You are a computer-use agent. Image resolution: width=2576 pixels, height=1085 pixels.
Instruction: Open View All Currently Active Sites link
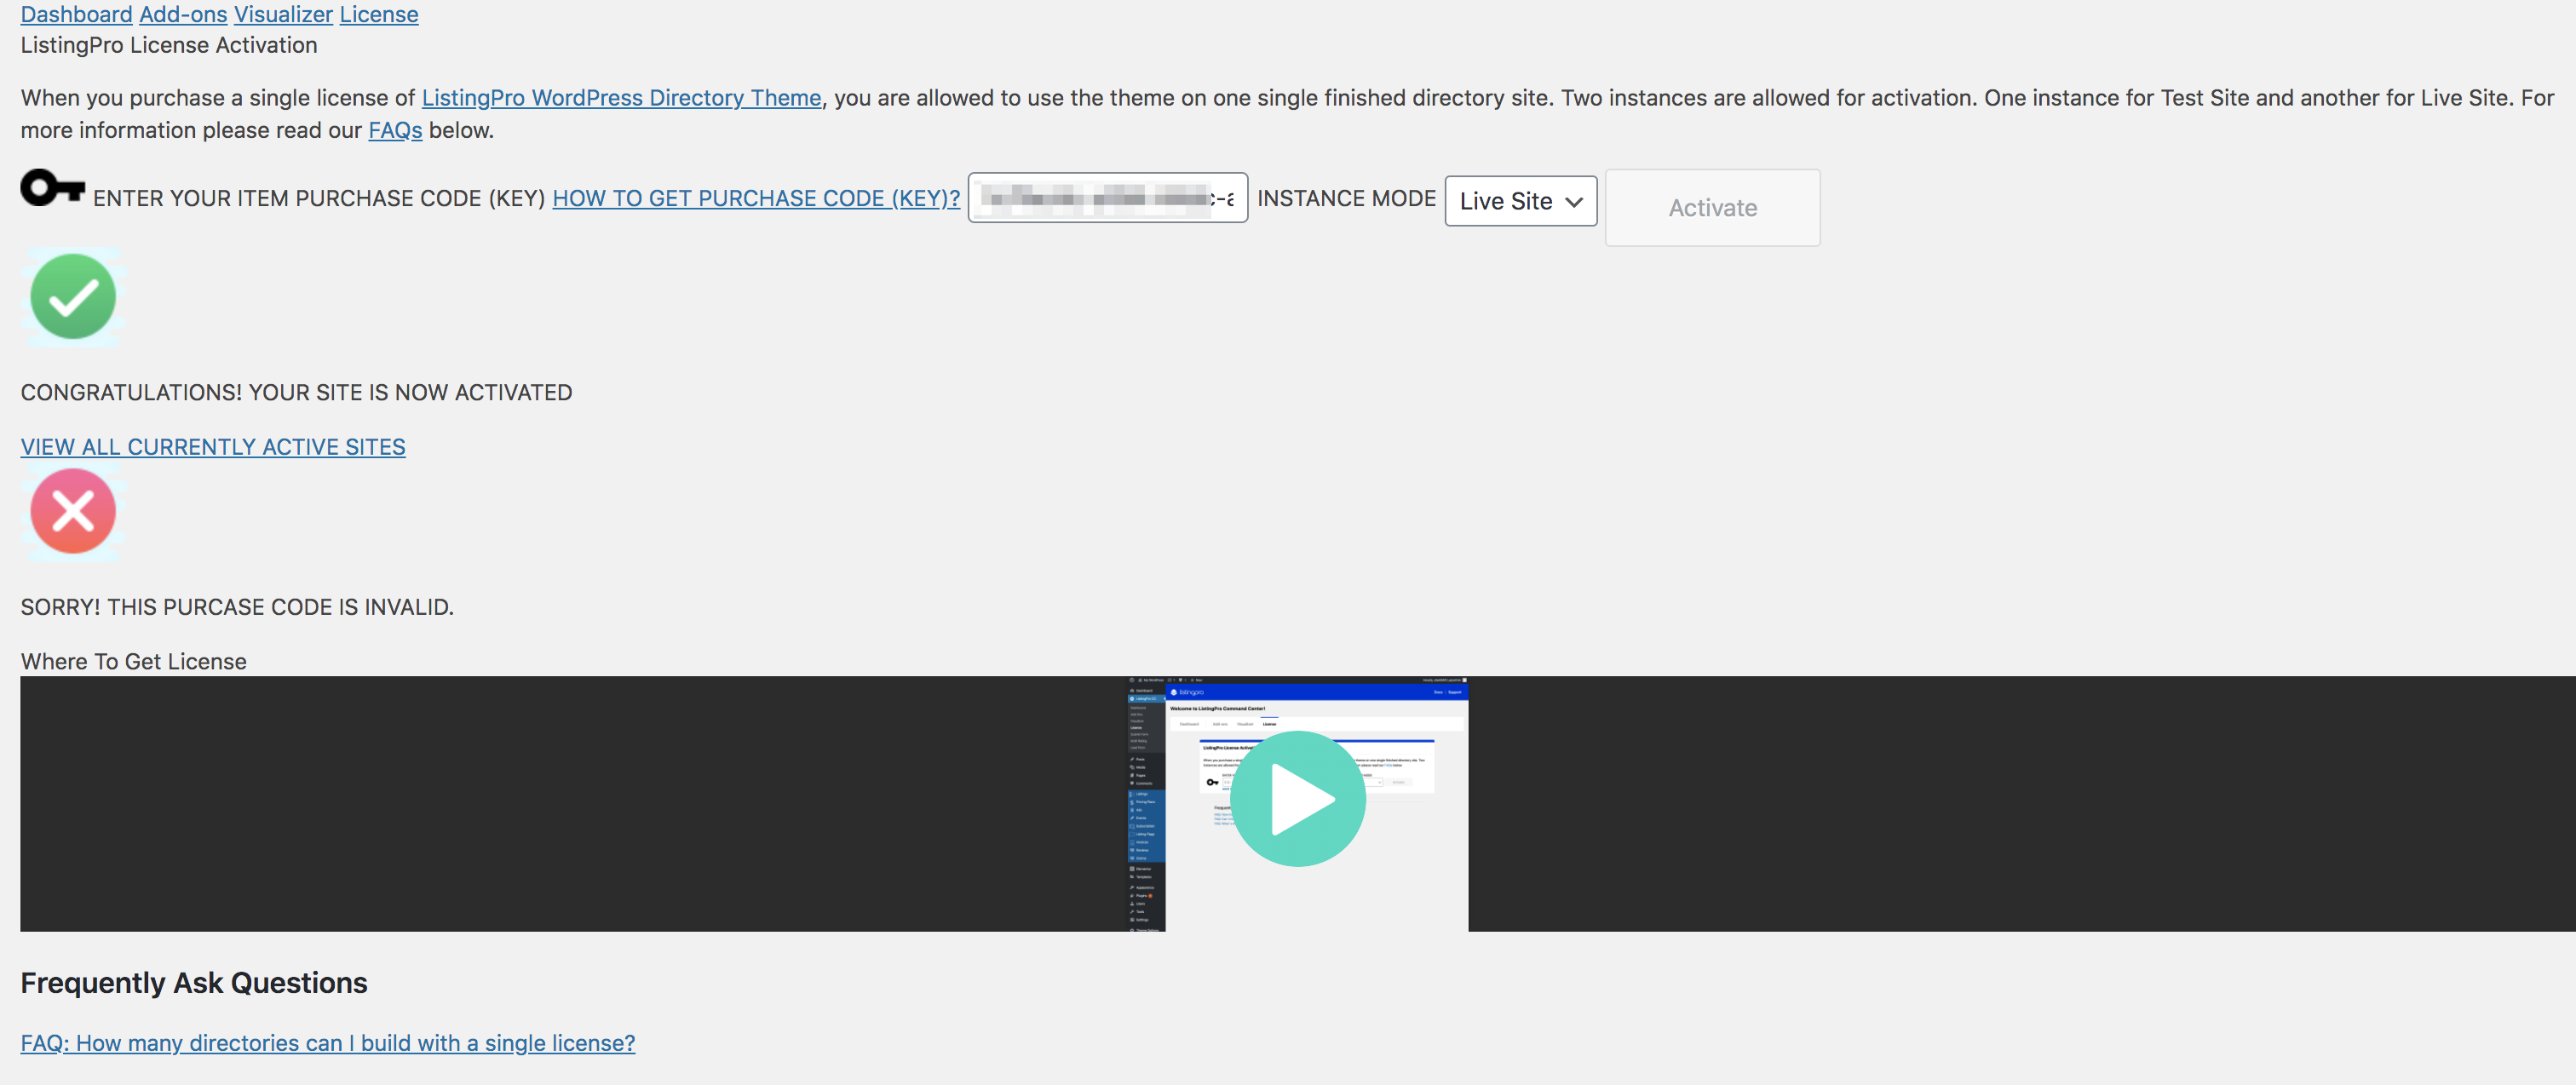213,447
